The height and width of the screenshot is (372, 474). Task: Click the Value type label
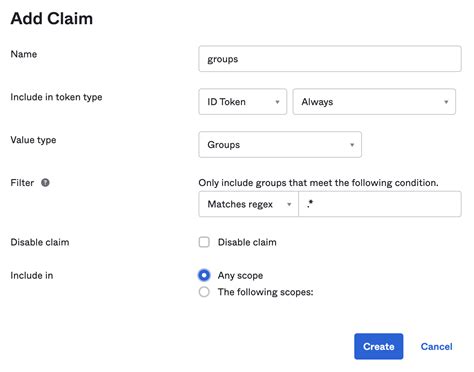33,140
